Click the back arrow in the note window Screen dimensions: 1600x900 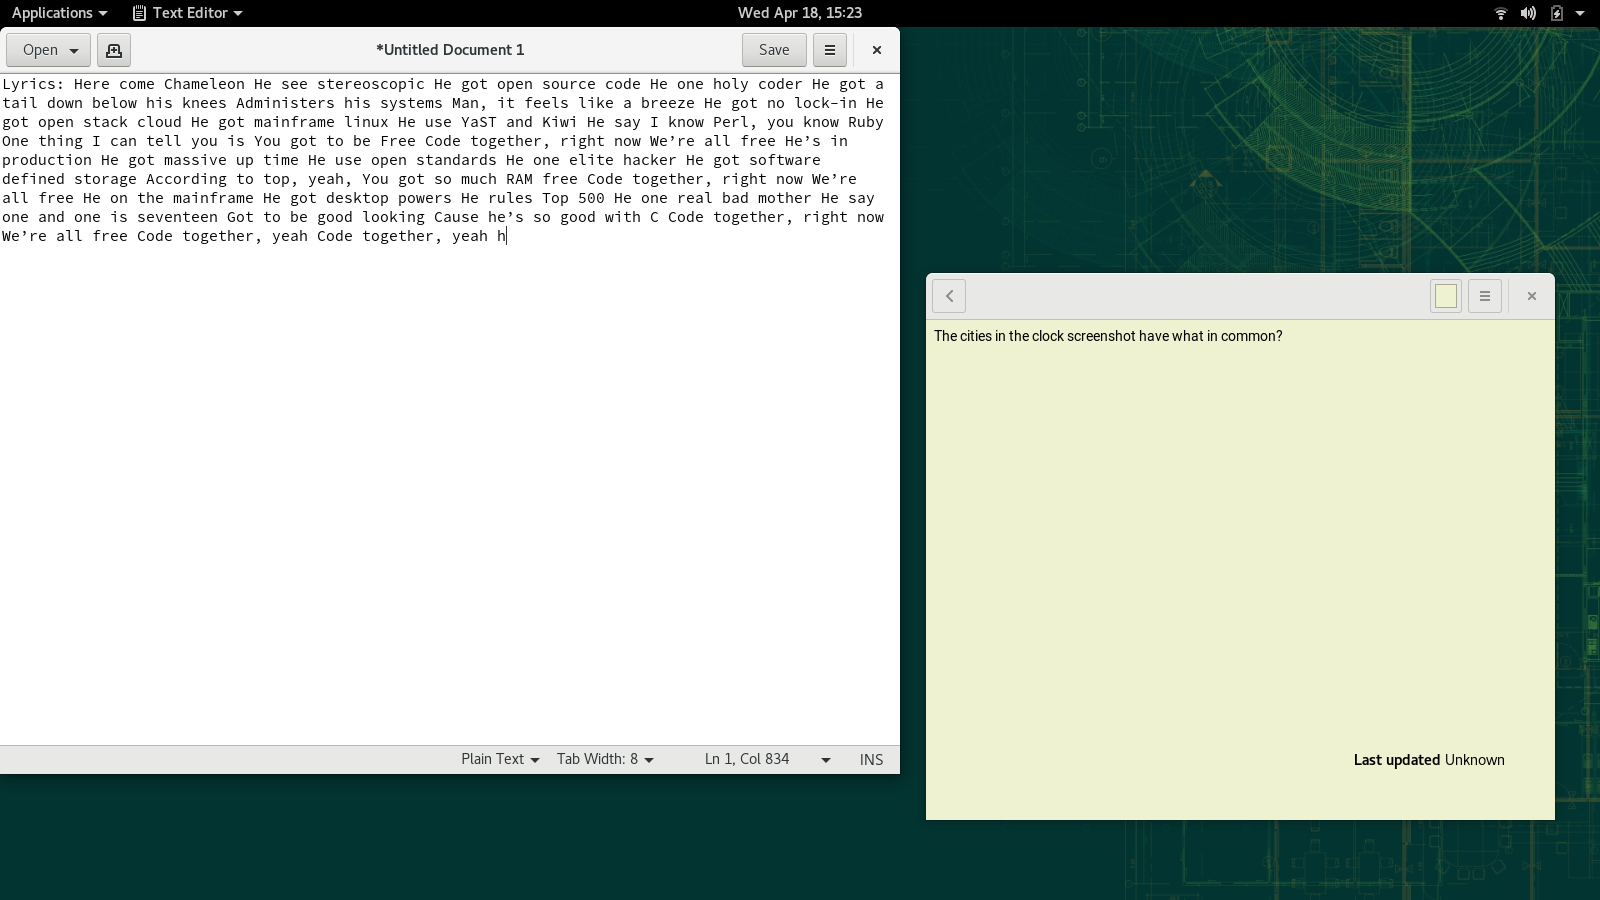coord(949,296)
